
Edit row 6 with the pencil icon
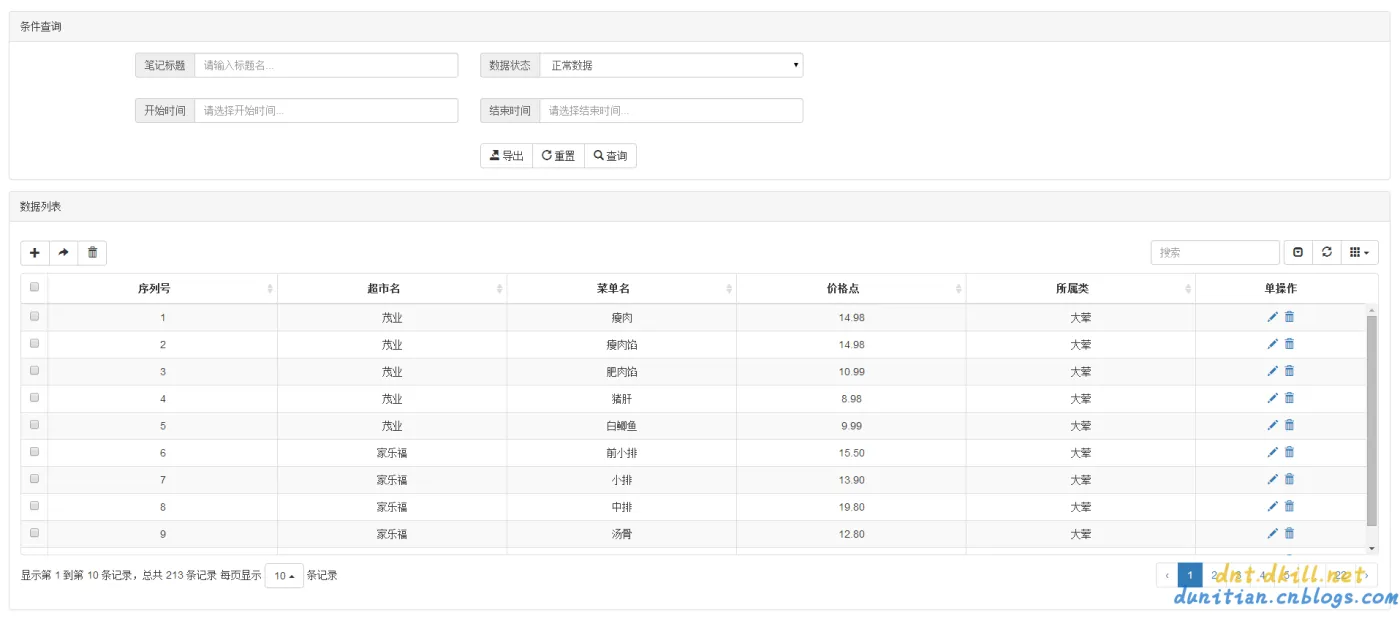(1272, 452)
